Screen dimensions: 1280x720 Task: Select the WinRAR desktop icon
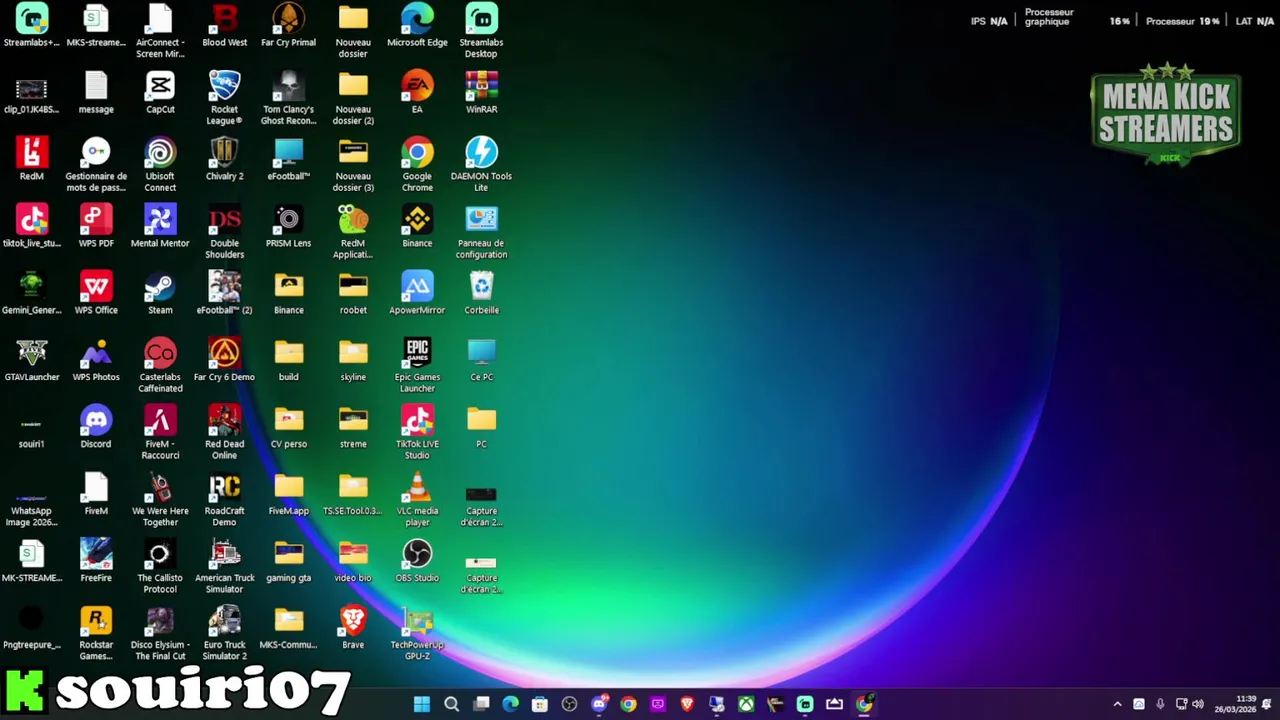point(481,93)
